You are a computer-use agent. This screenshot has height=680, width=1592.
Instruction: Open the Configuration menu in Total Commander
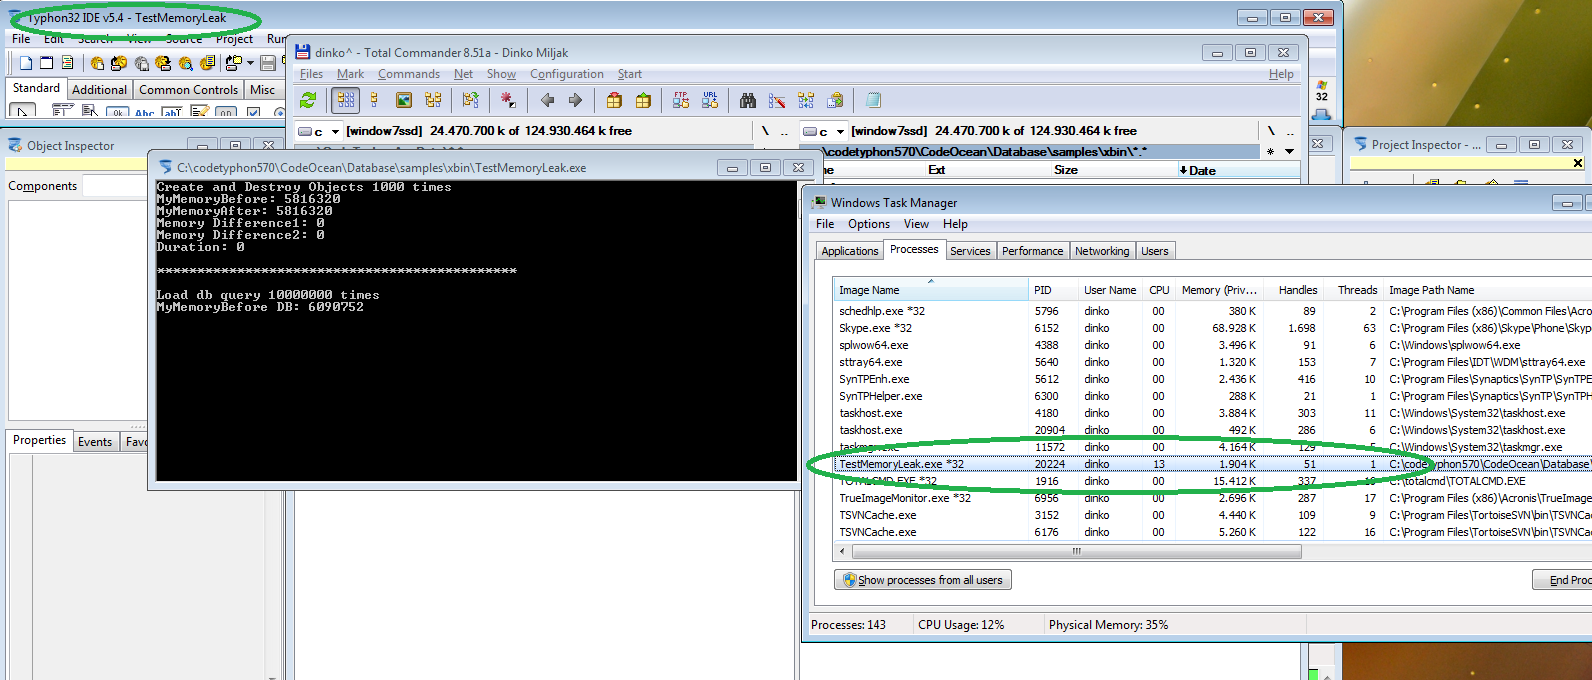tap(567, 74)
